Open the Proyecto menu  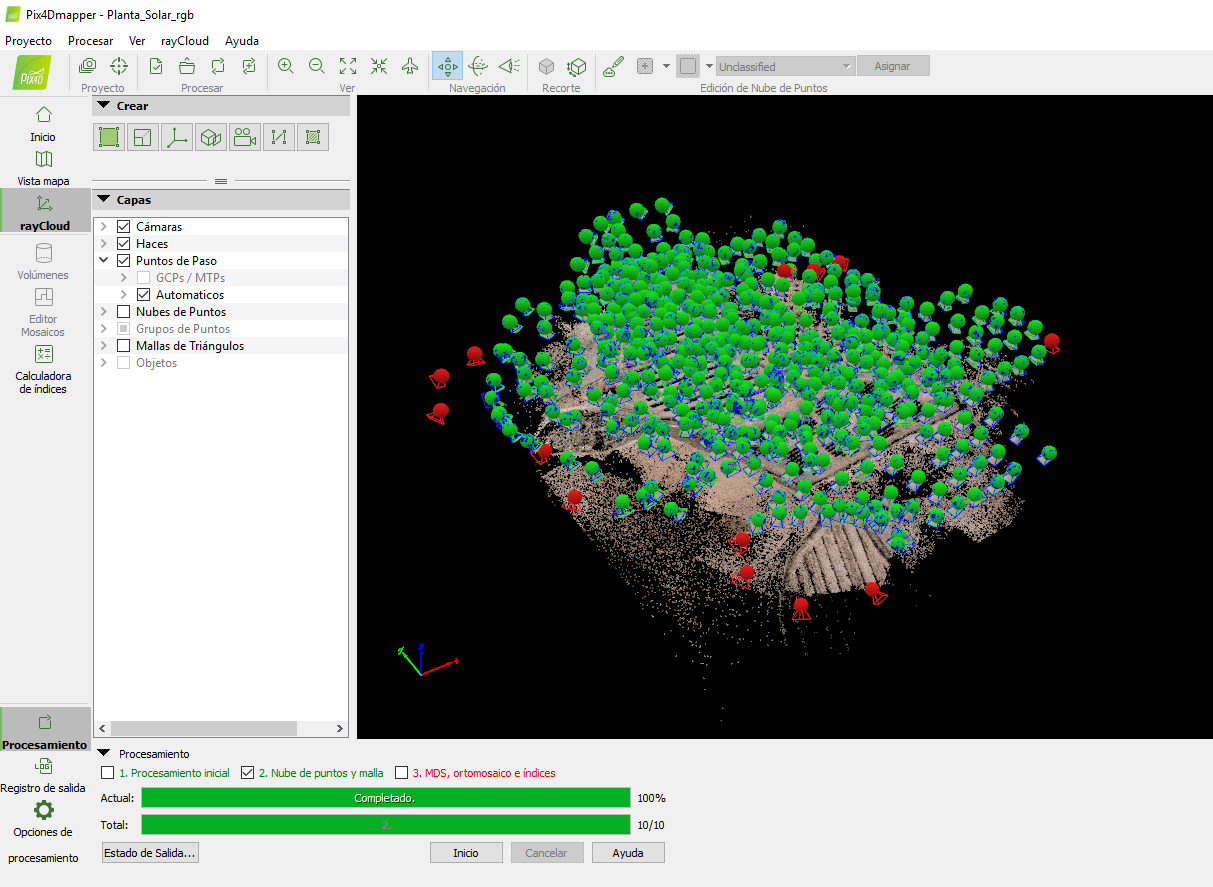[x=29, y=41]
